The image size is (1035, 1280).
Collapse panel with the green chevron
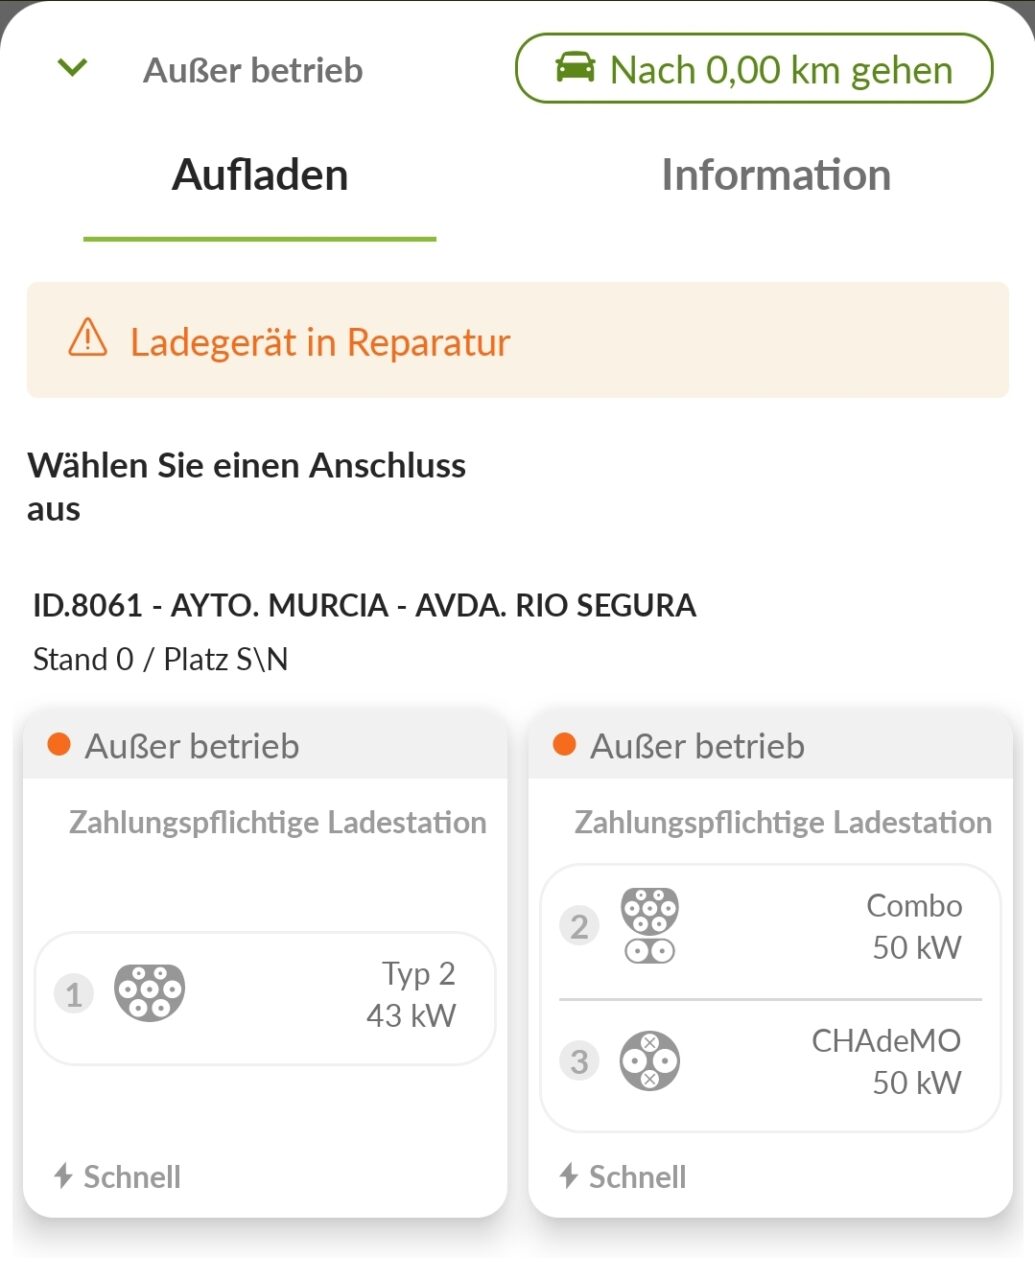click(73, 68)
